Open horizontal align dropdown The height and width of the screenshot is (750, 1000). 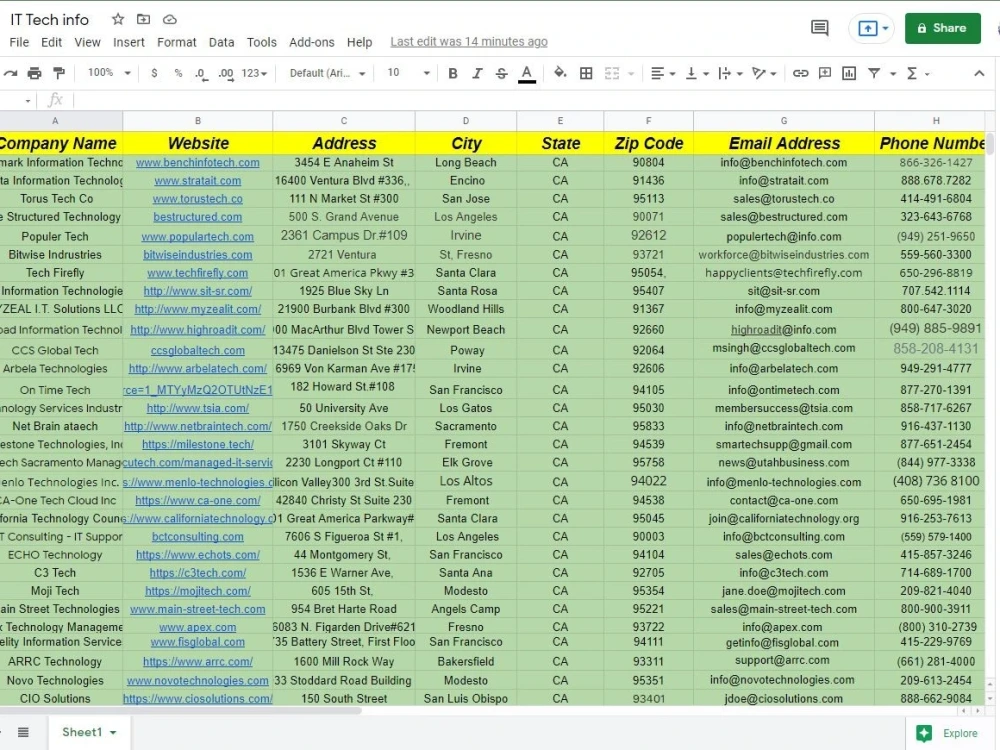[x=663, y=73]
